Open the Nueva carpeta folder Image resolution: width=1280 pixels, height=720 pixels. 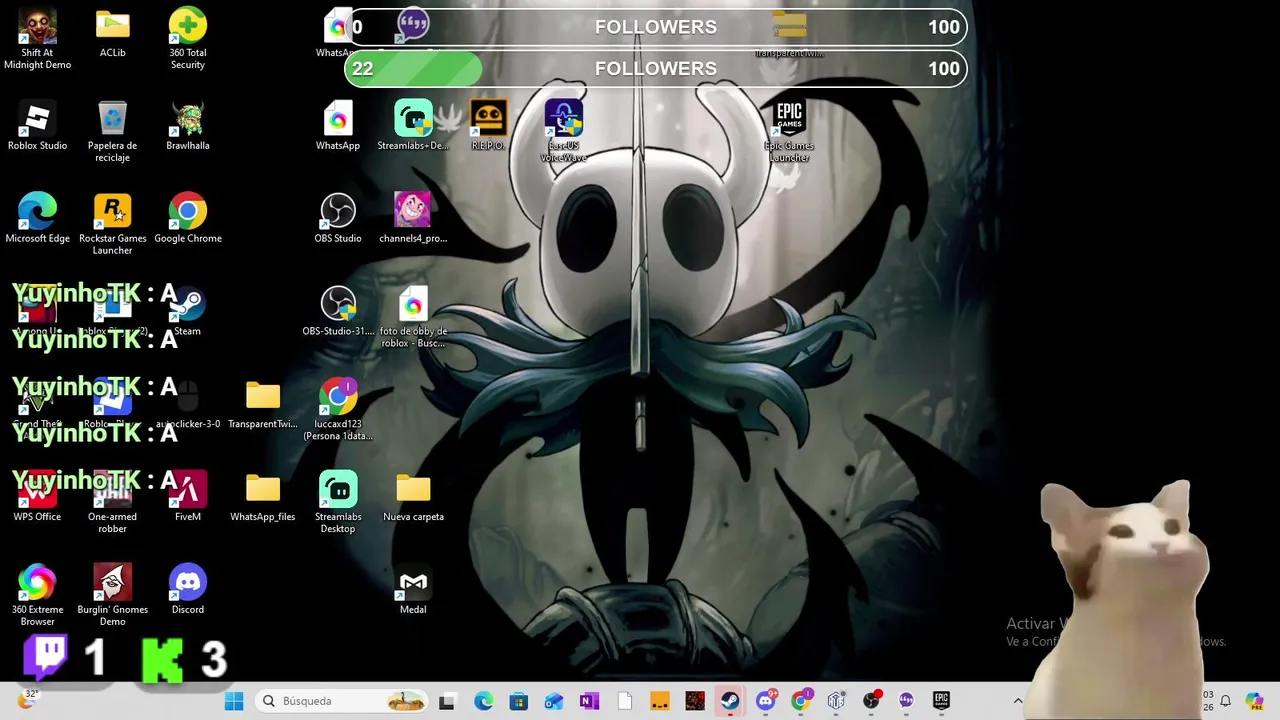tap(413, 498)
